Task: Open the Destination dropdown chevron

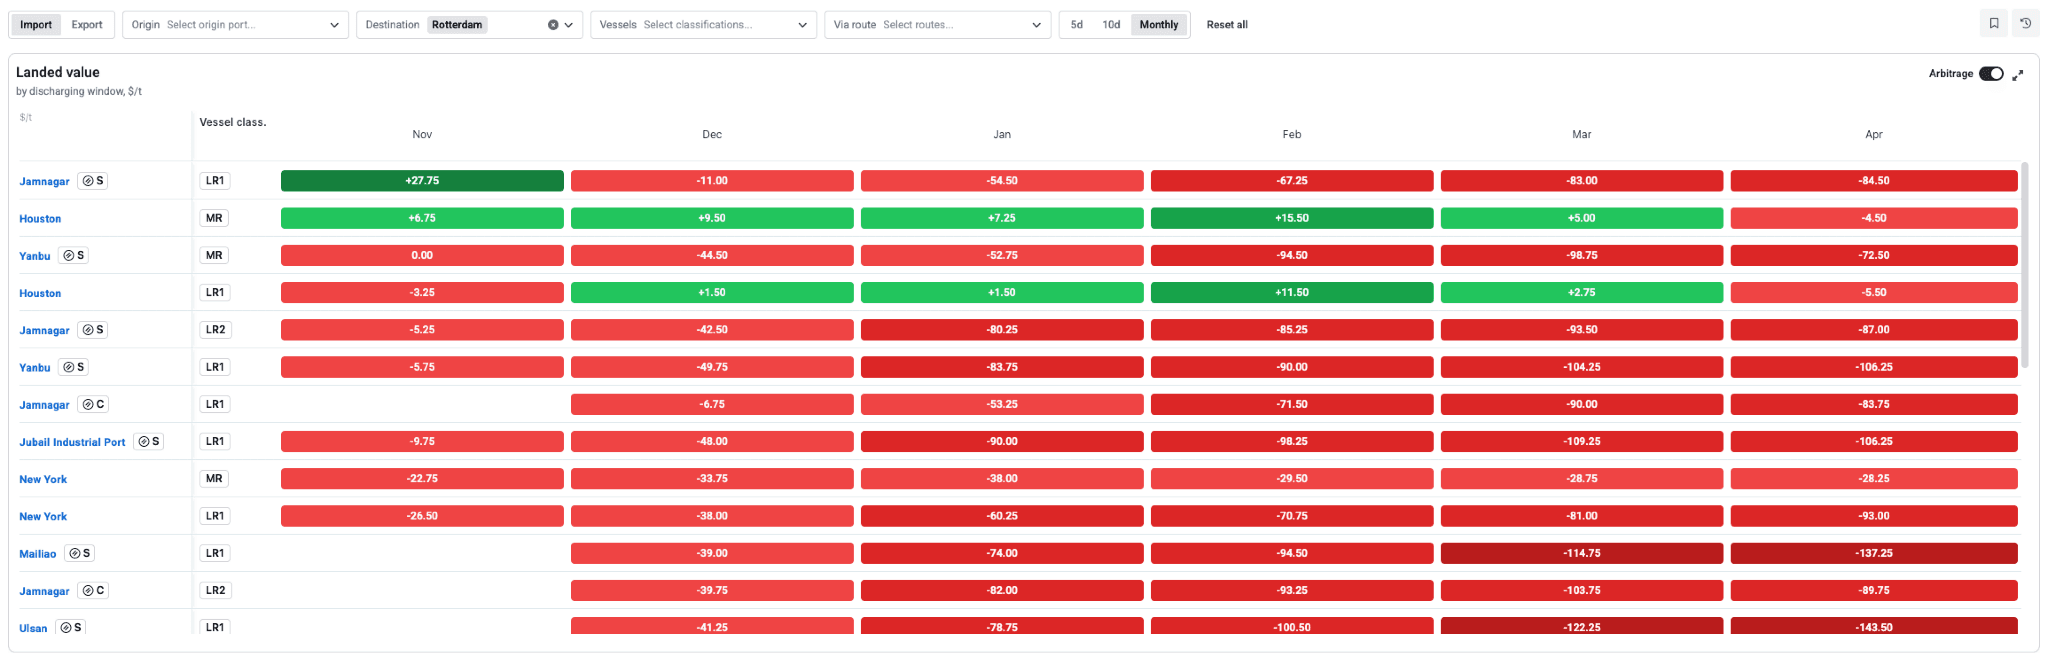Action: pos(569,25)
